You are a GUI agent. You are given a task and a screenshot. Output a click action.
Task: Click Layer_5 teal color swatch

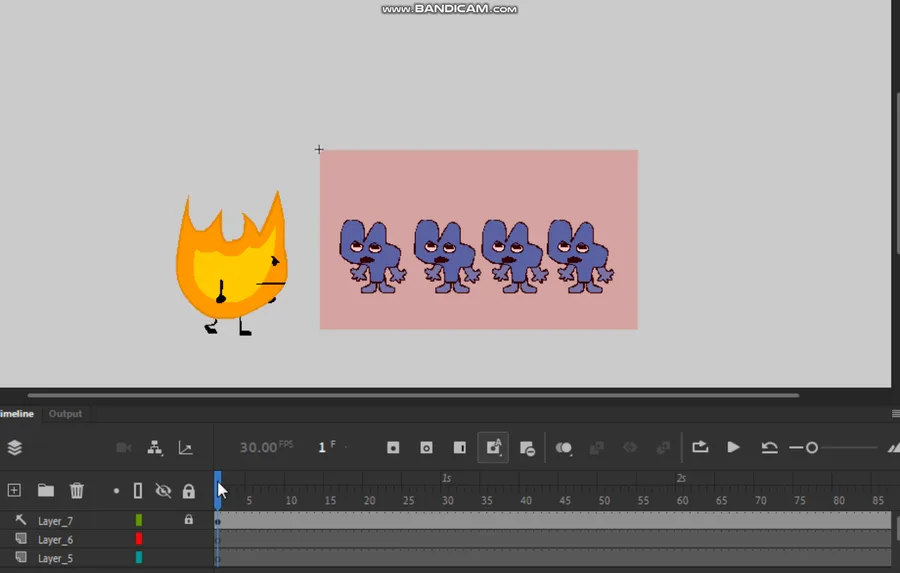tap(138, 557)
